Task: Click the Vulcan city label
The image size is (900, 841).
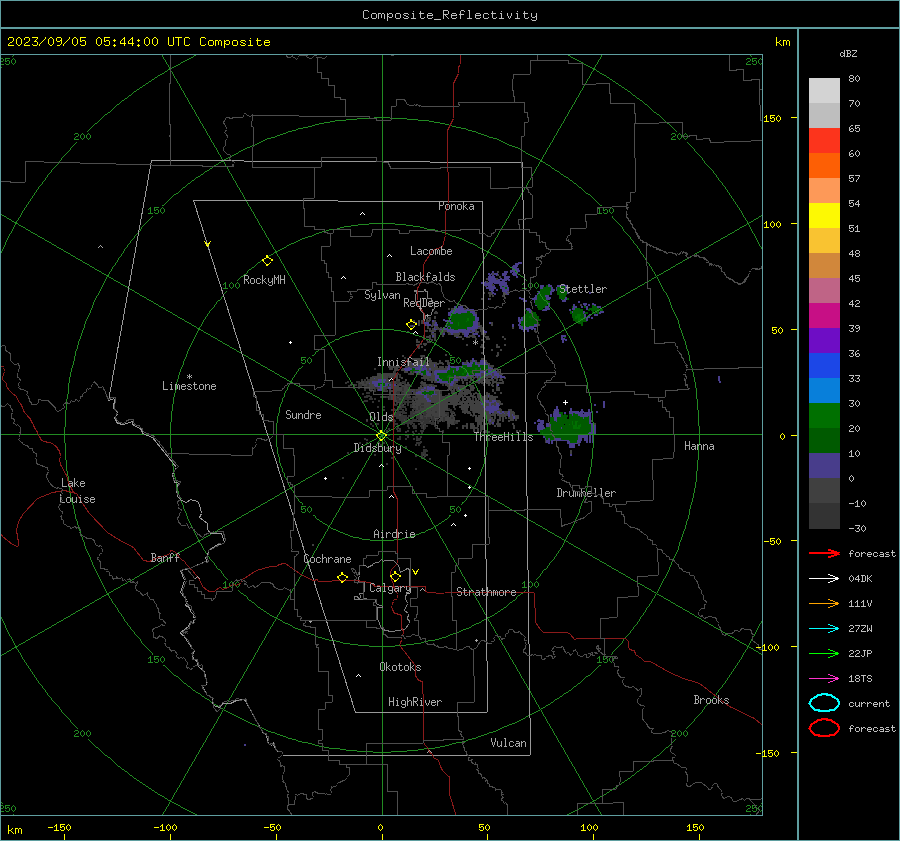Action: (508, 743)
